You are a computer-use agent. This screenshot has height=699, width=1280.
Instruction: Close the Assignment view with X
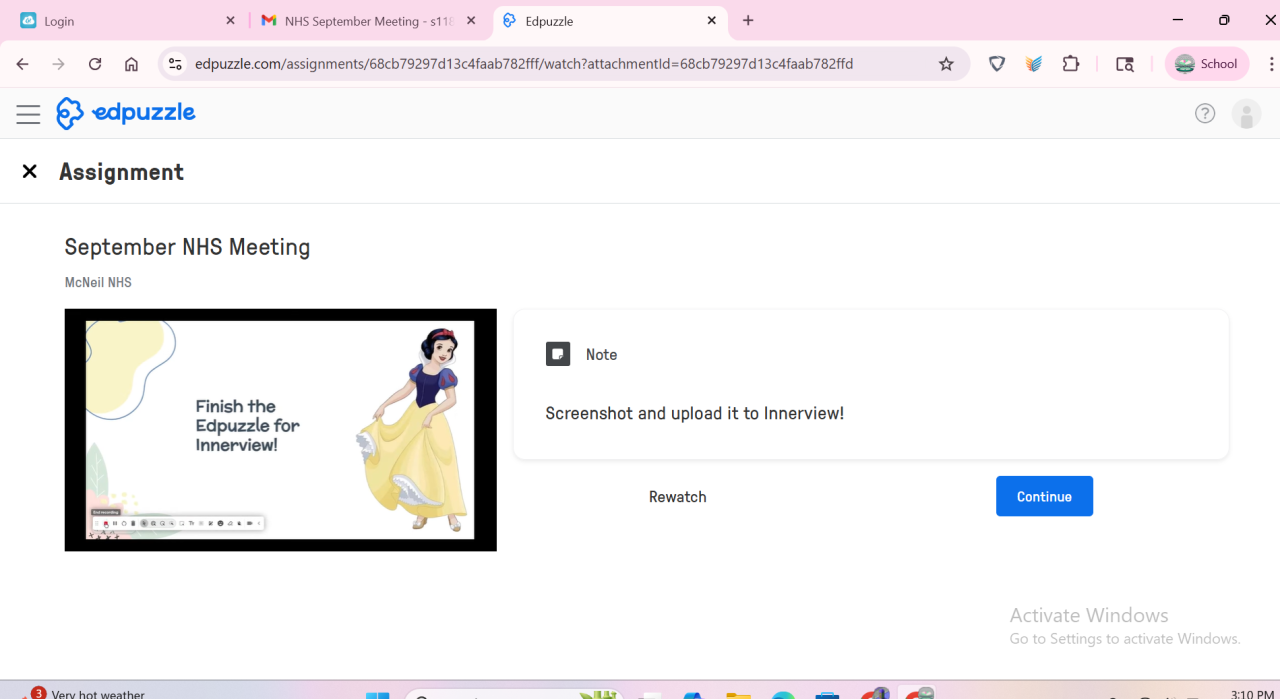[x=30, y=172]
